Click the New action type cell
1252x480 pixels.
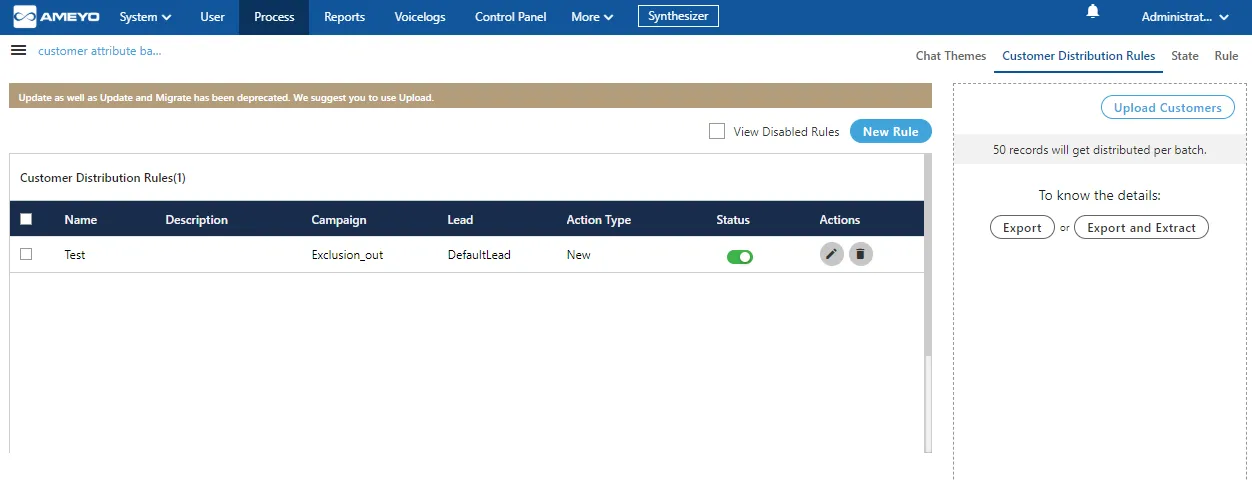(x=578, y=255)
